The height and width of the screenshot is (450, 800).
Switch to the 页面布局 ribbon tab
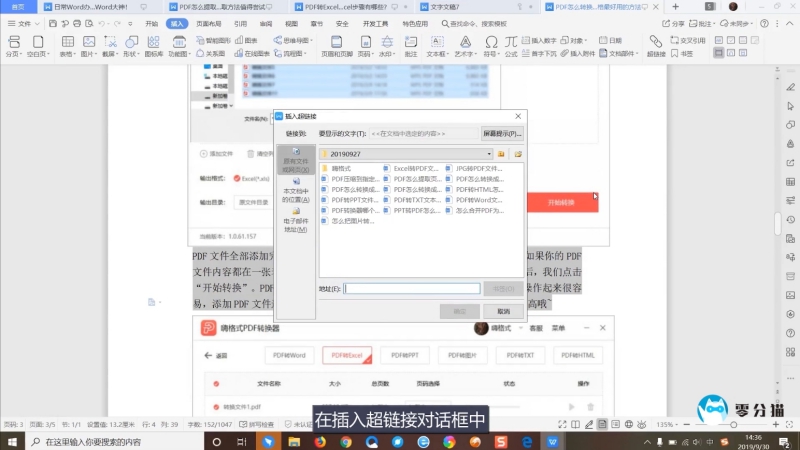click(x=209, y=22)
